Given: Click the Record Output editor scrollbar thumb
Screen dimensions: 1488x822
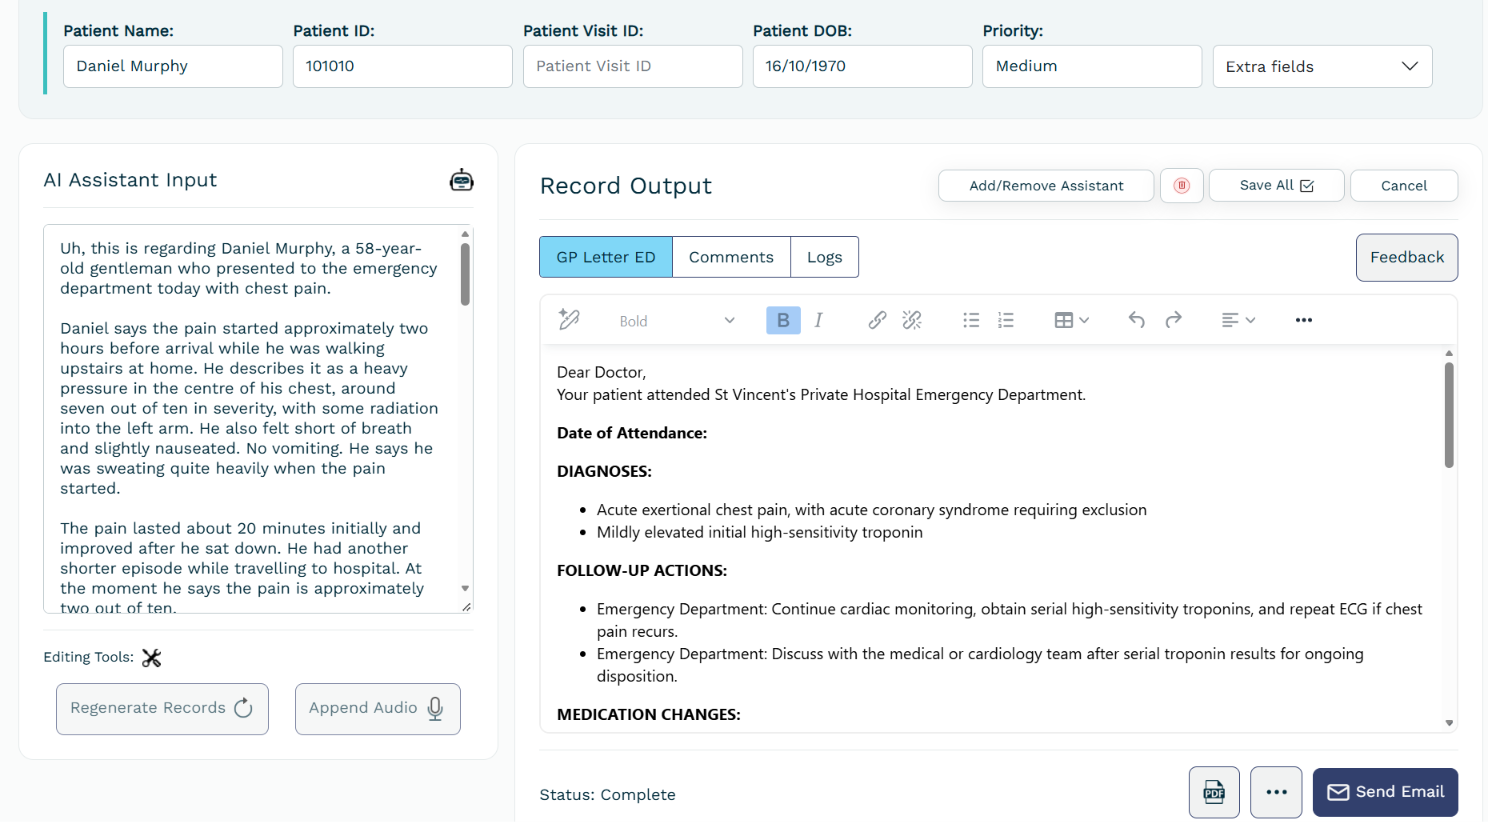Looking at the screenshot, I should pyautogui.click(x=1449, y=414).
